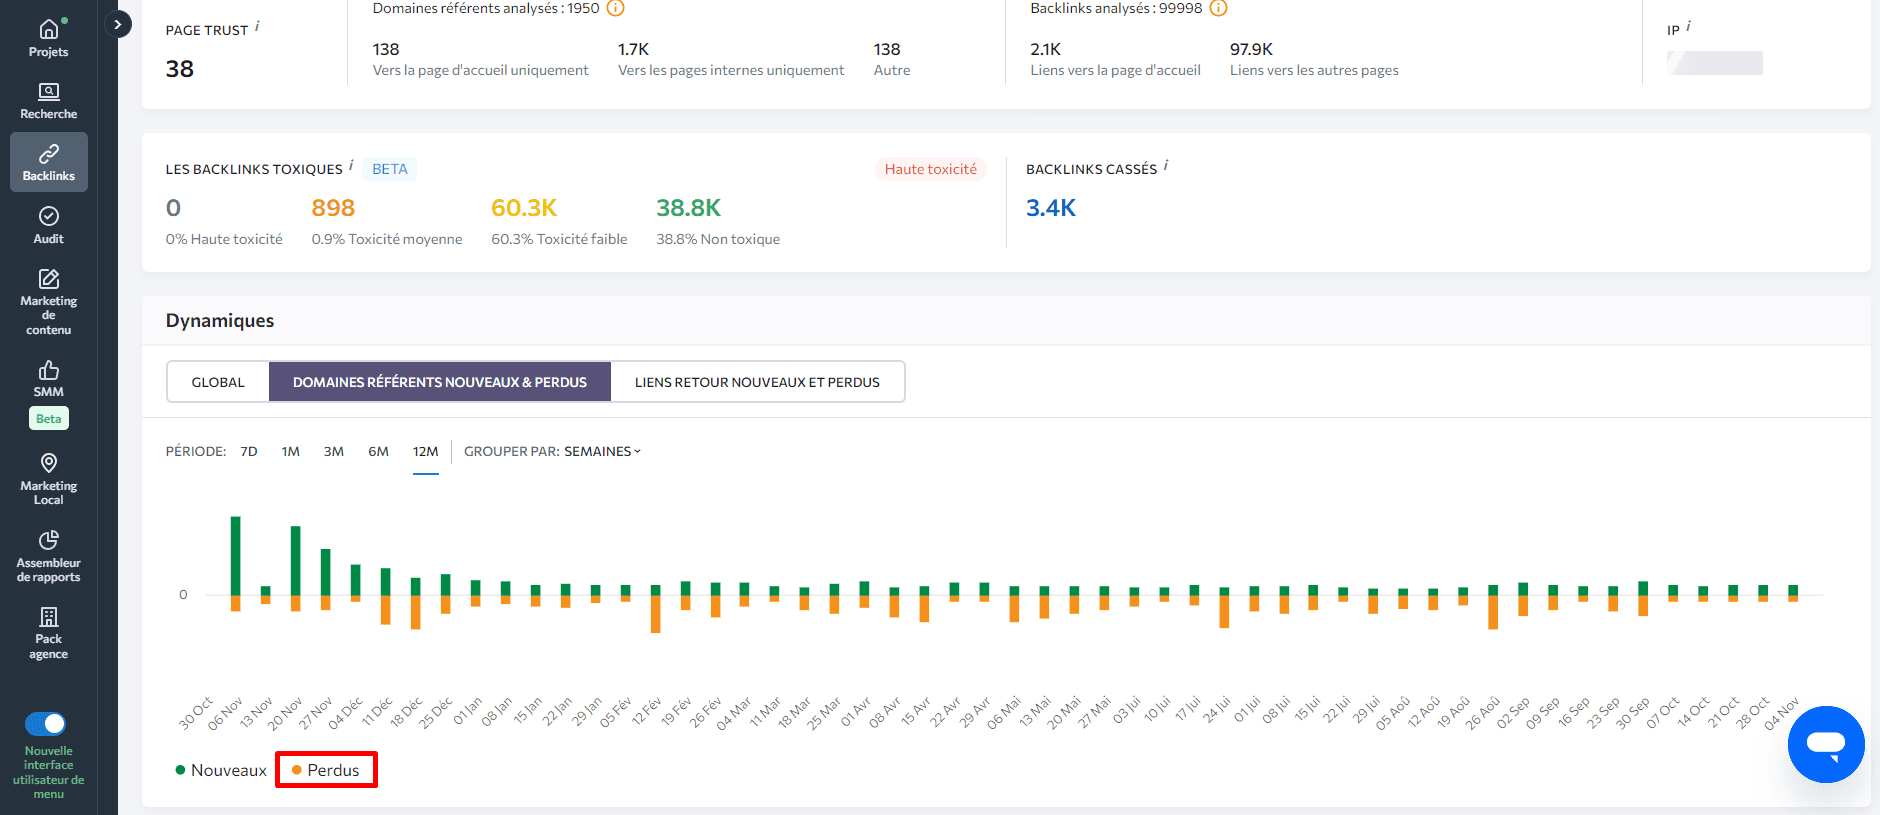The height and width of the screenshot is (815, 1880).
Task: Click the IP info icon
Action: click(1688, 26)
